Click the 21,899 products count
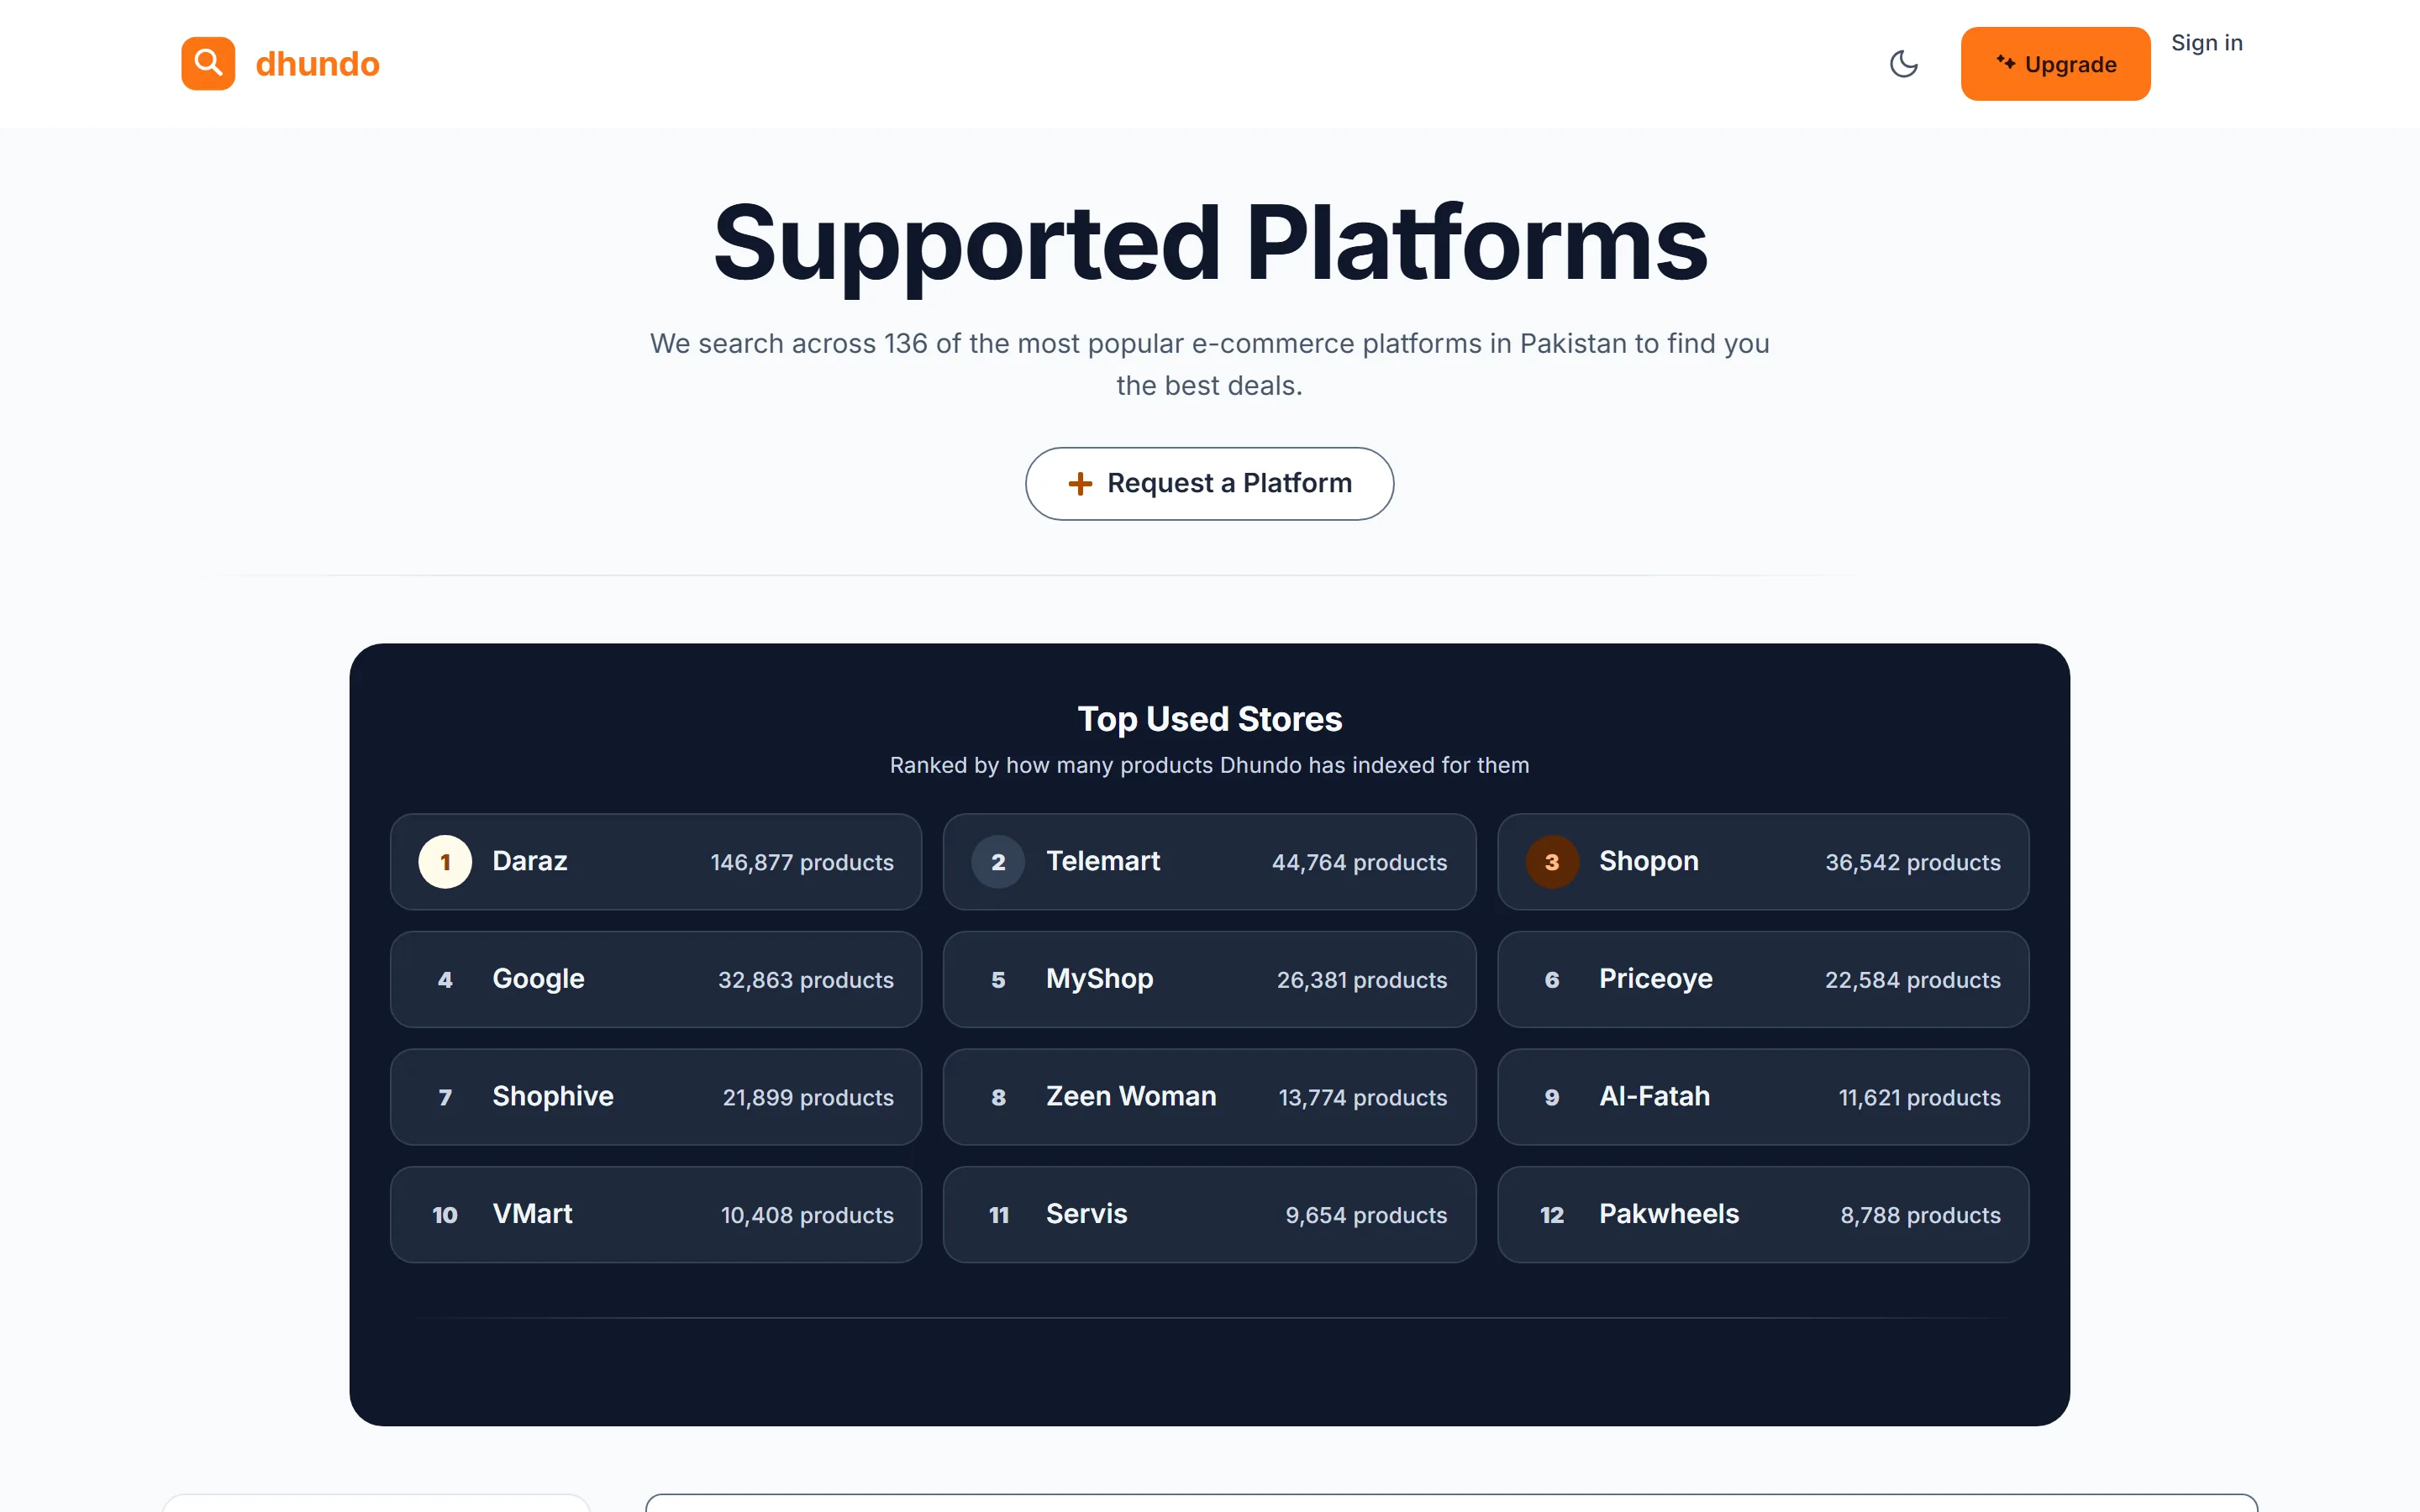2420x1512 pixels. coord(808,1098)
